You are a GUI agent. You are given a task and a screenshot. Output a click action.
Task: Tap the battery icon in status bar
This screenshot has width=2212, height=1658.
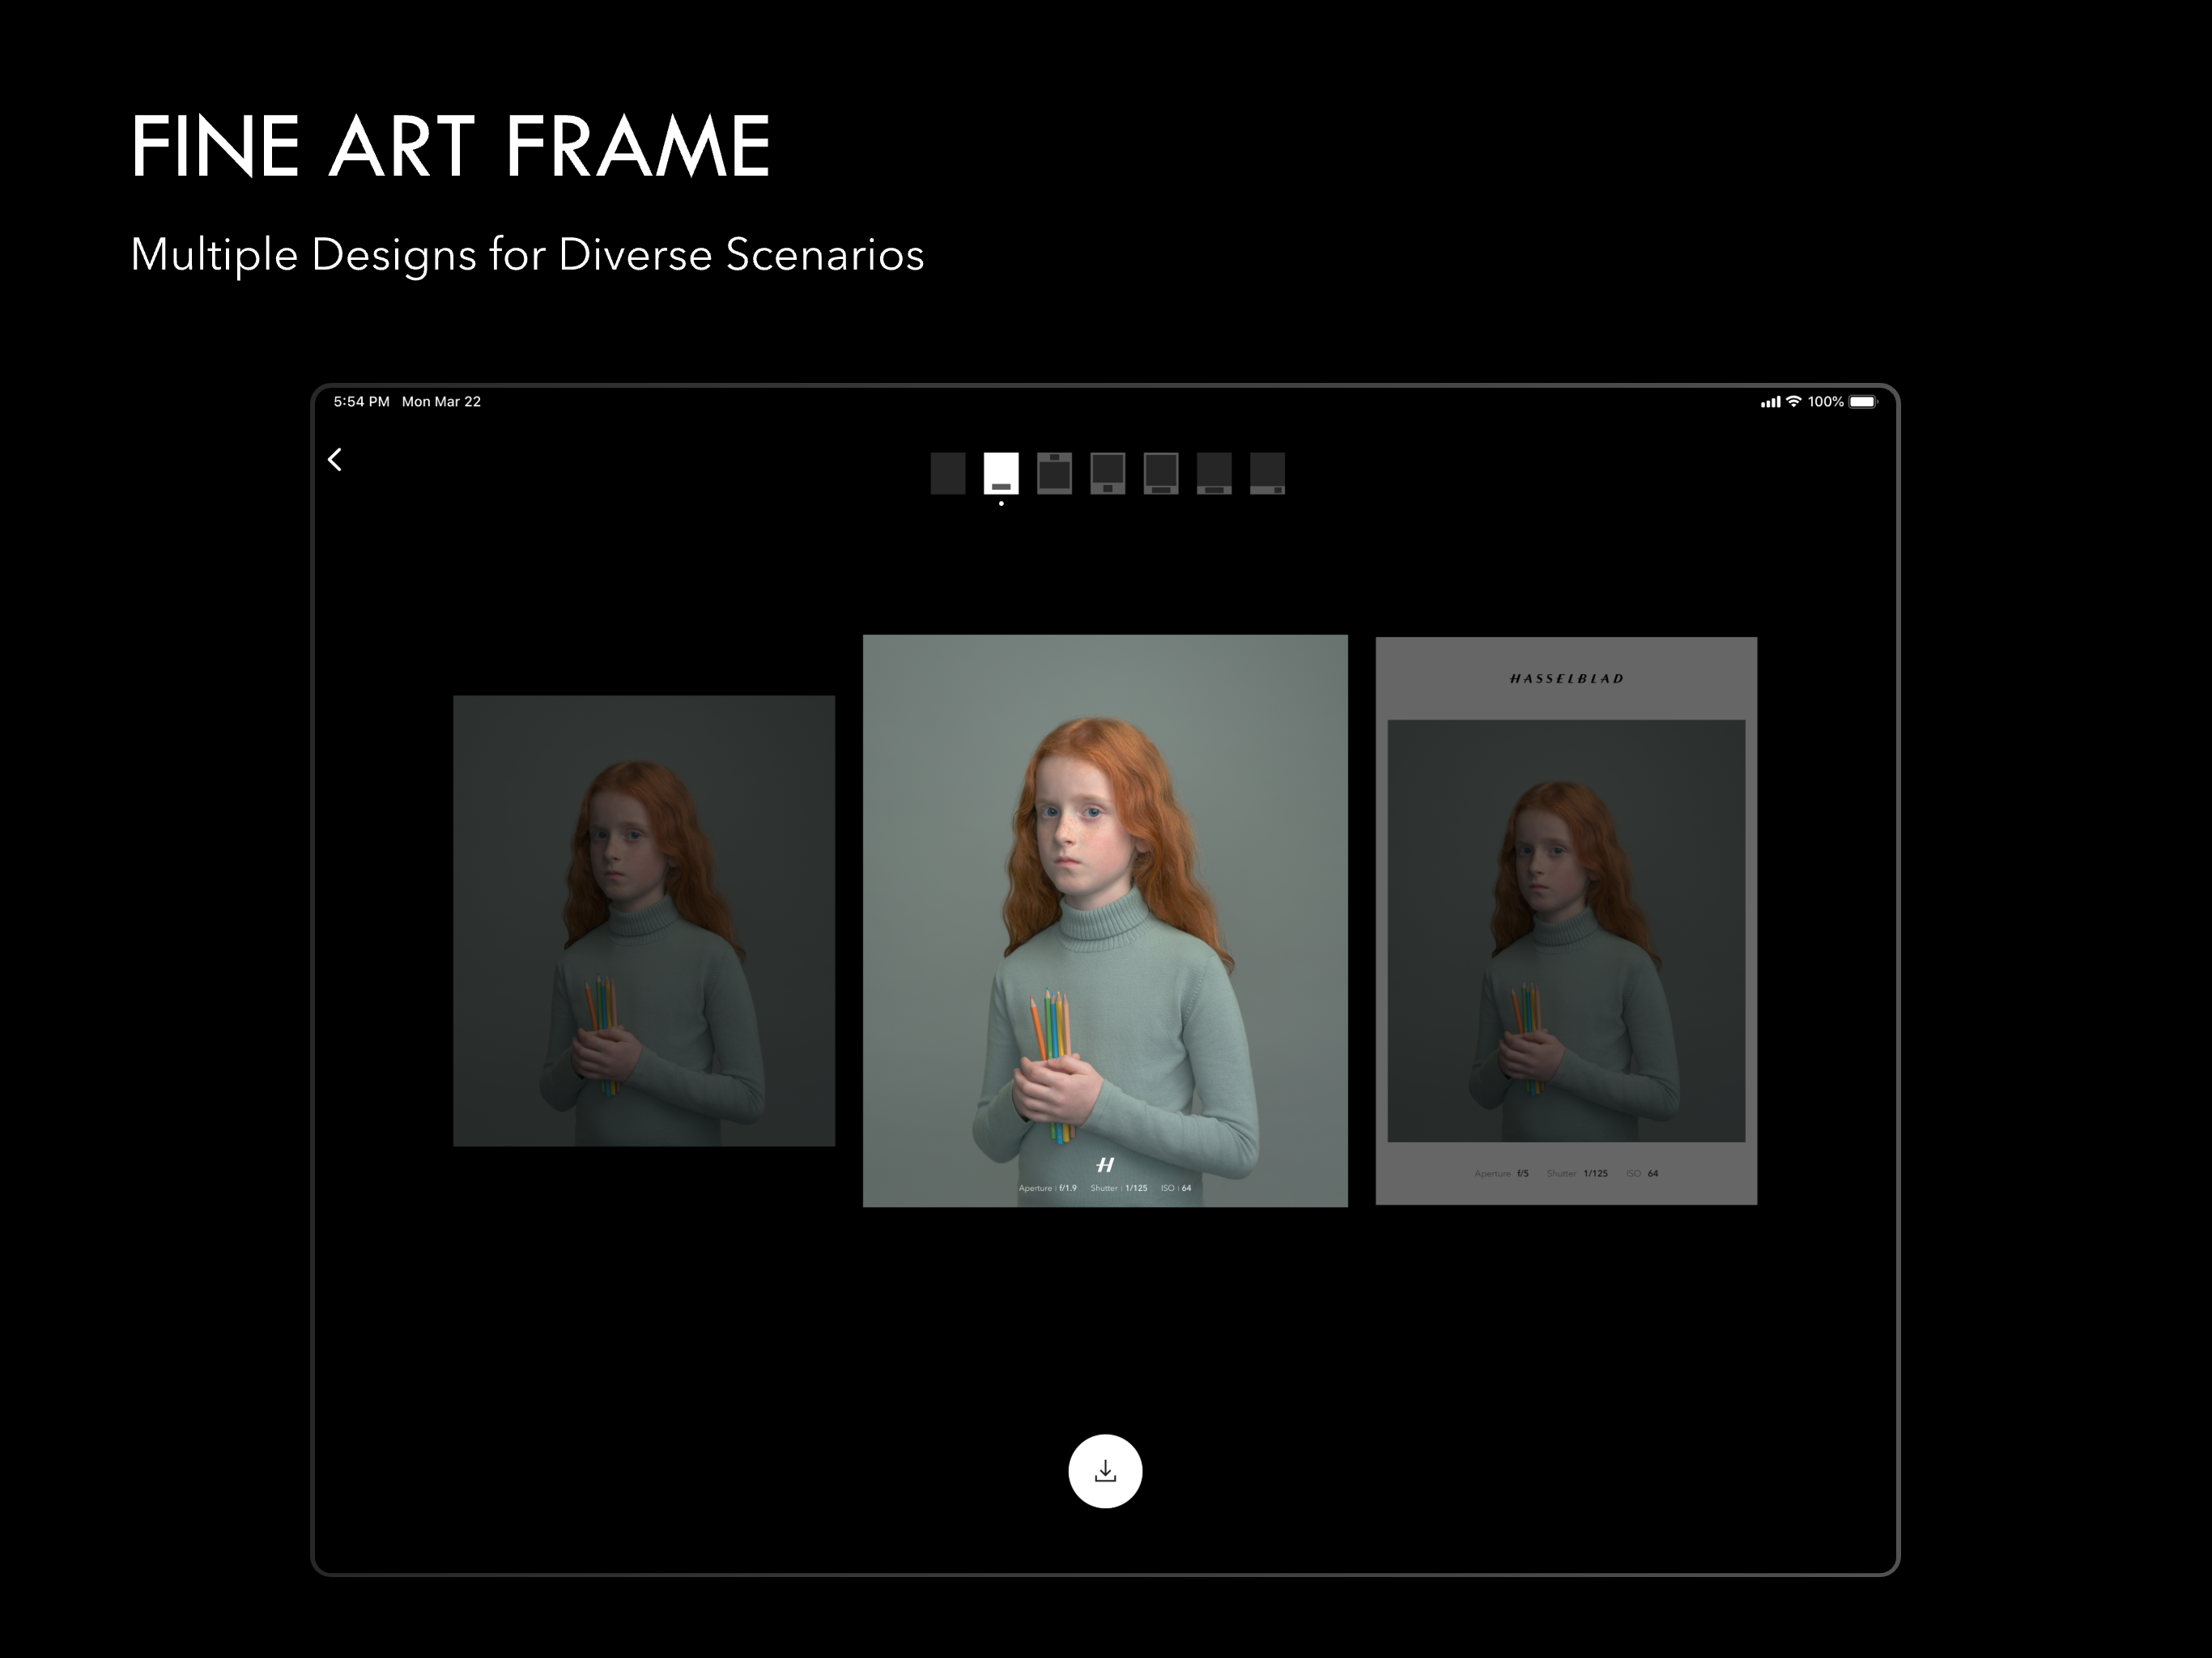1862,401
